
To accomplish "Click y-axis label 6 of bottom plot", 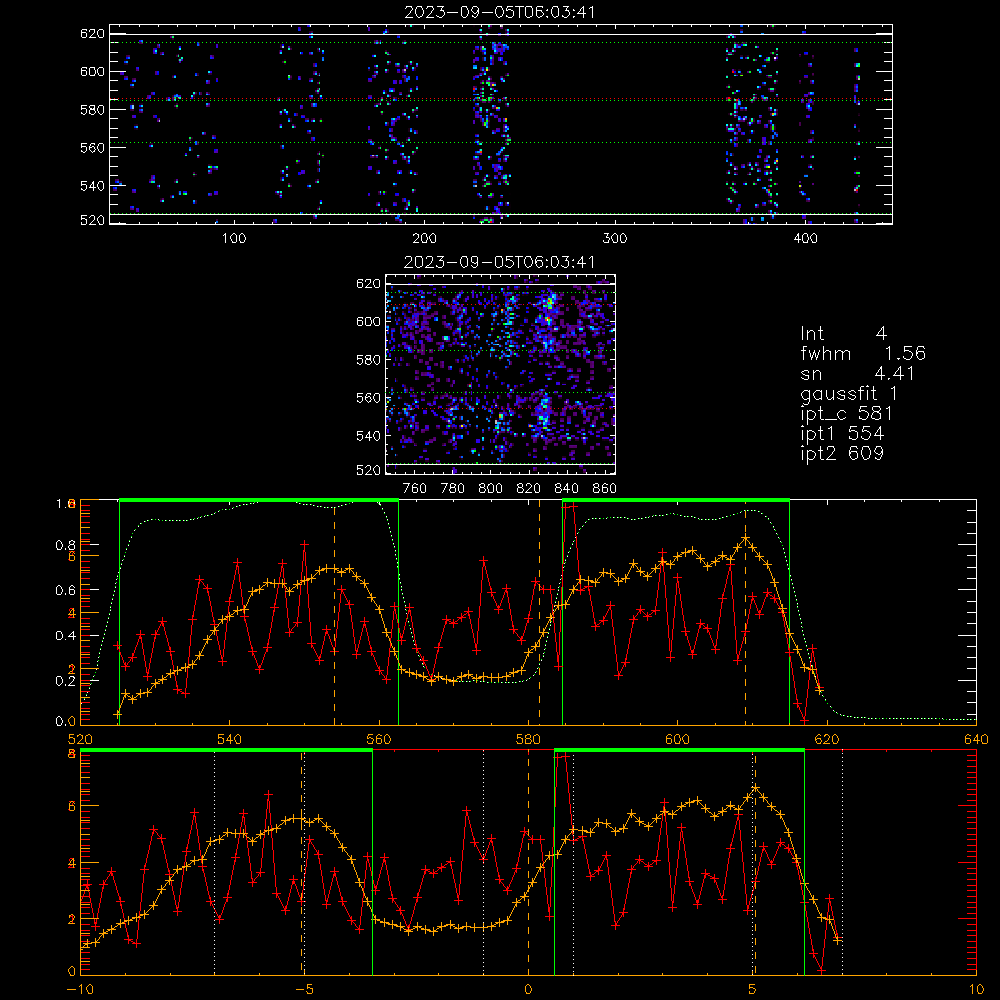I will 71,806.
